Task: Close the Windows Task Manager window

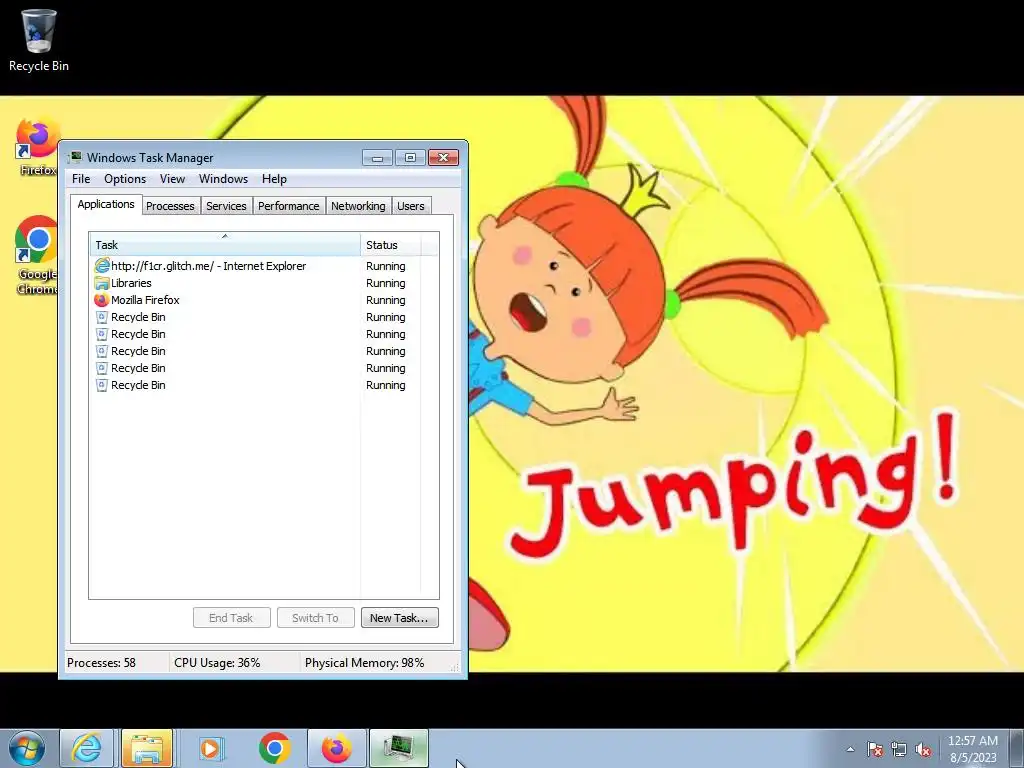Action: pyautogui.click(x=443, y=157)
